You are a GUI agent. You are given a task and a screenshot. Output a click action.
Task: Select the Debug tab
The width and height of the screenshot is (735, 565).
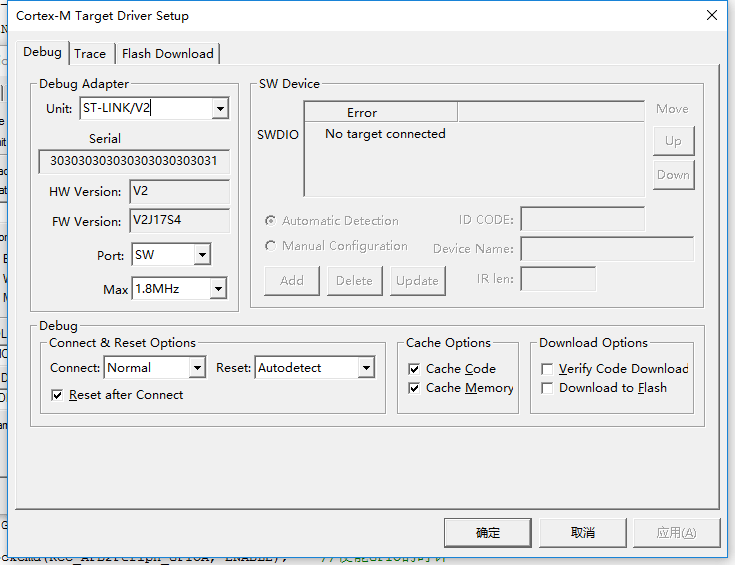pos(42,52)
